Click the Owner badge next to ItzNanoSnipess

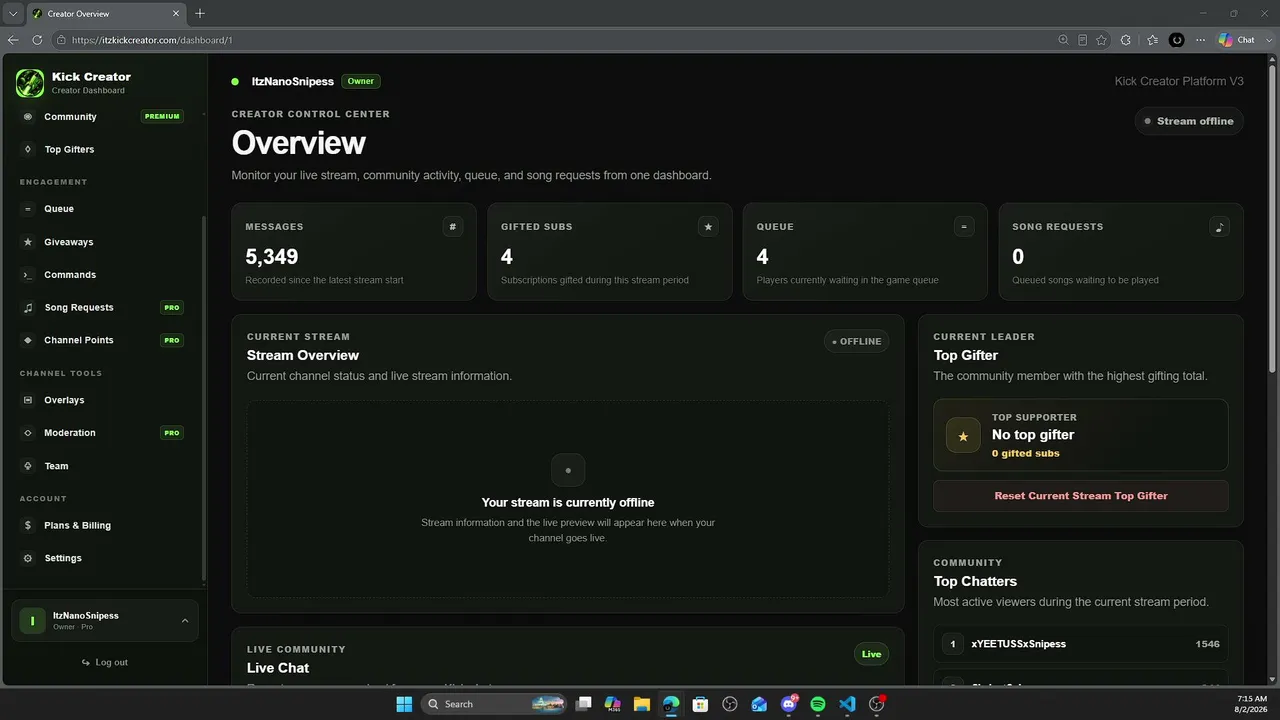click(x=361, y=81)
